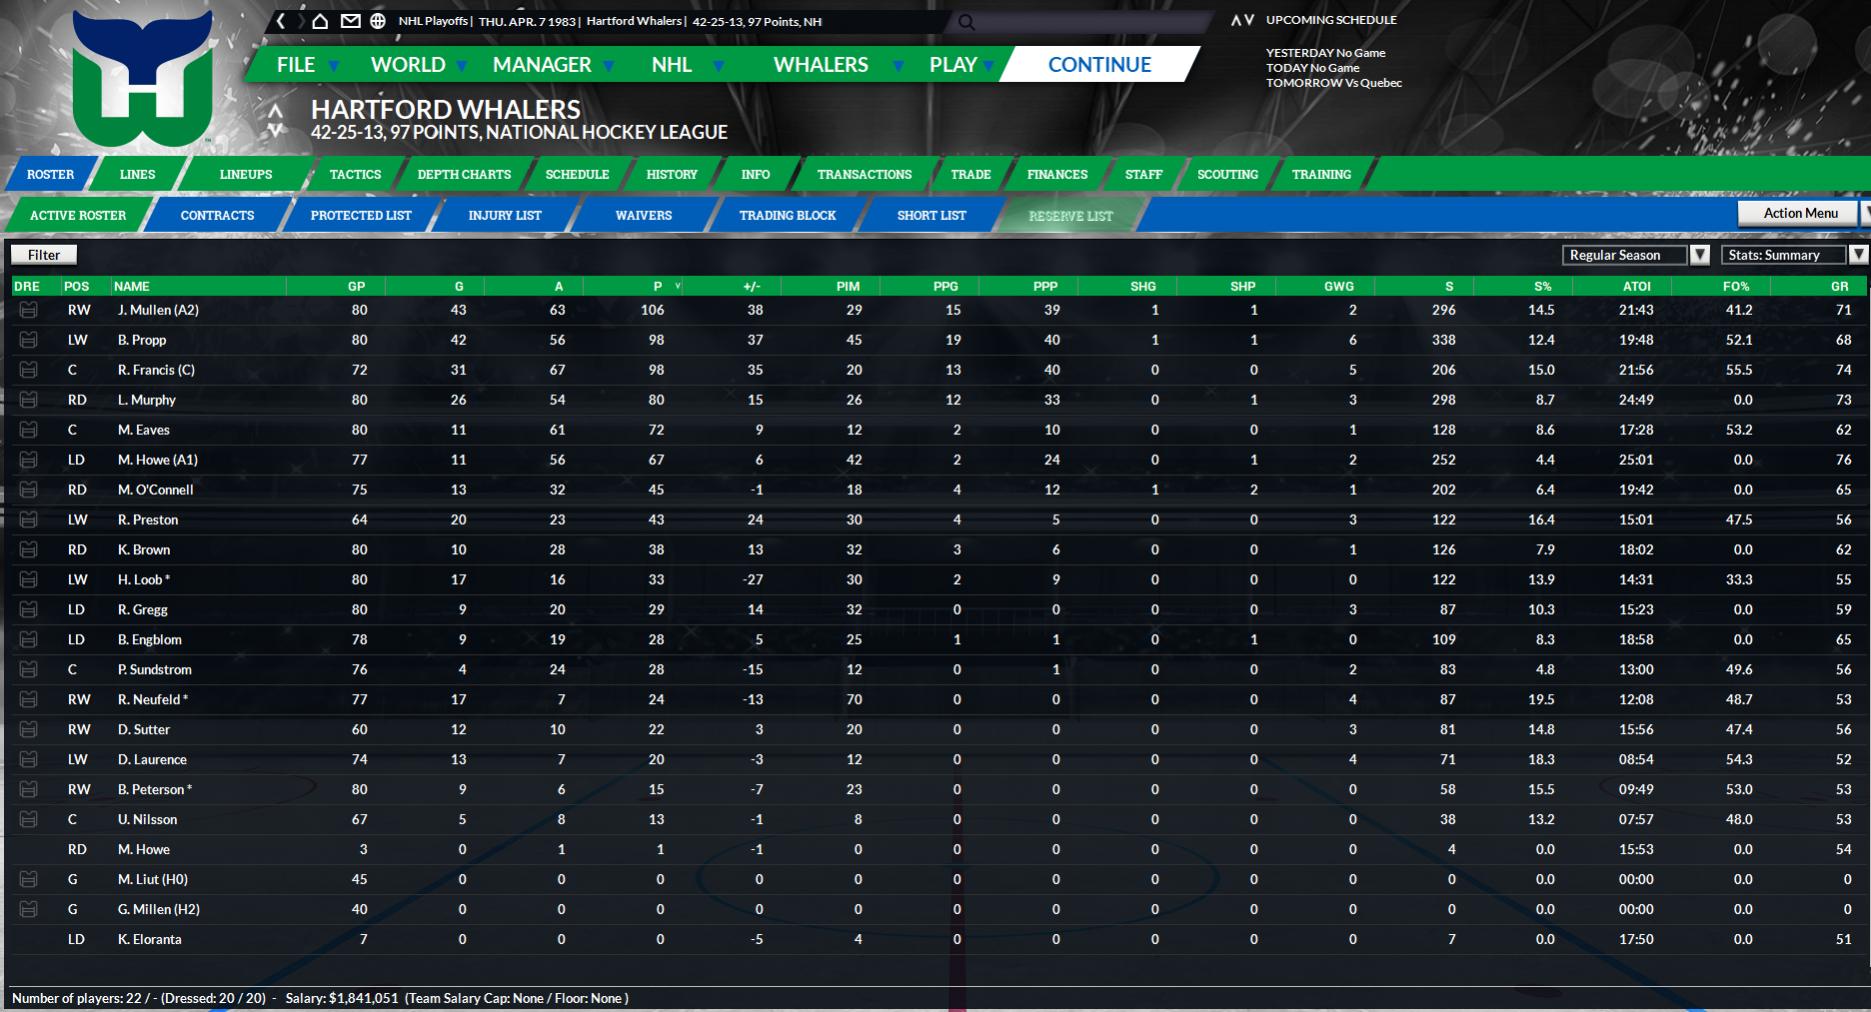Expand the WORLD dropdown menu
Viewport: 1871px width, 1012px height.
click(x=462, y=66)
